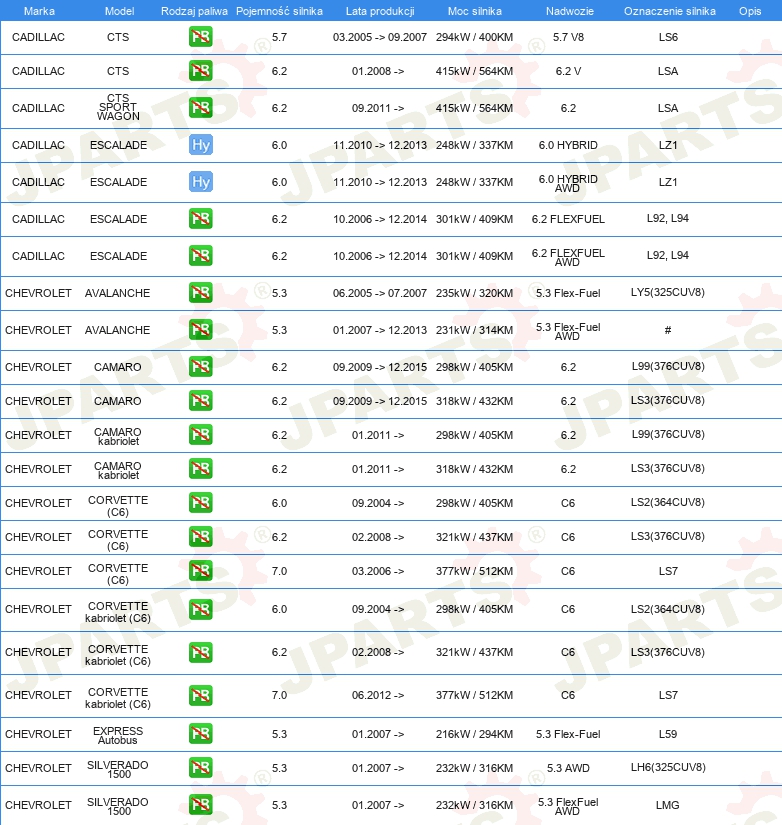
Task: Click petrol icon in Silverado 1500 LH6 row
Action: click(x=200, y=768)
